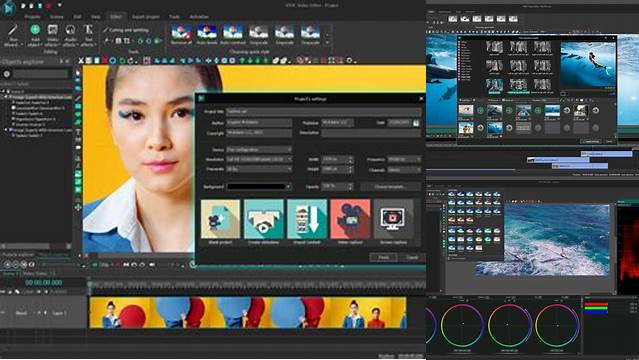639x360 pixels.
Task: Click the timeline timecode display
Action: 44,282
